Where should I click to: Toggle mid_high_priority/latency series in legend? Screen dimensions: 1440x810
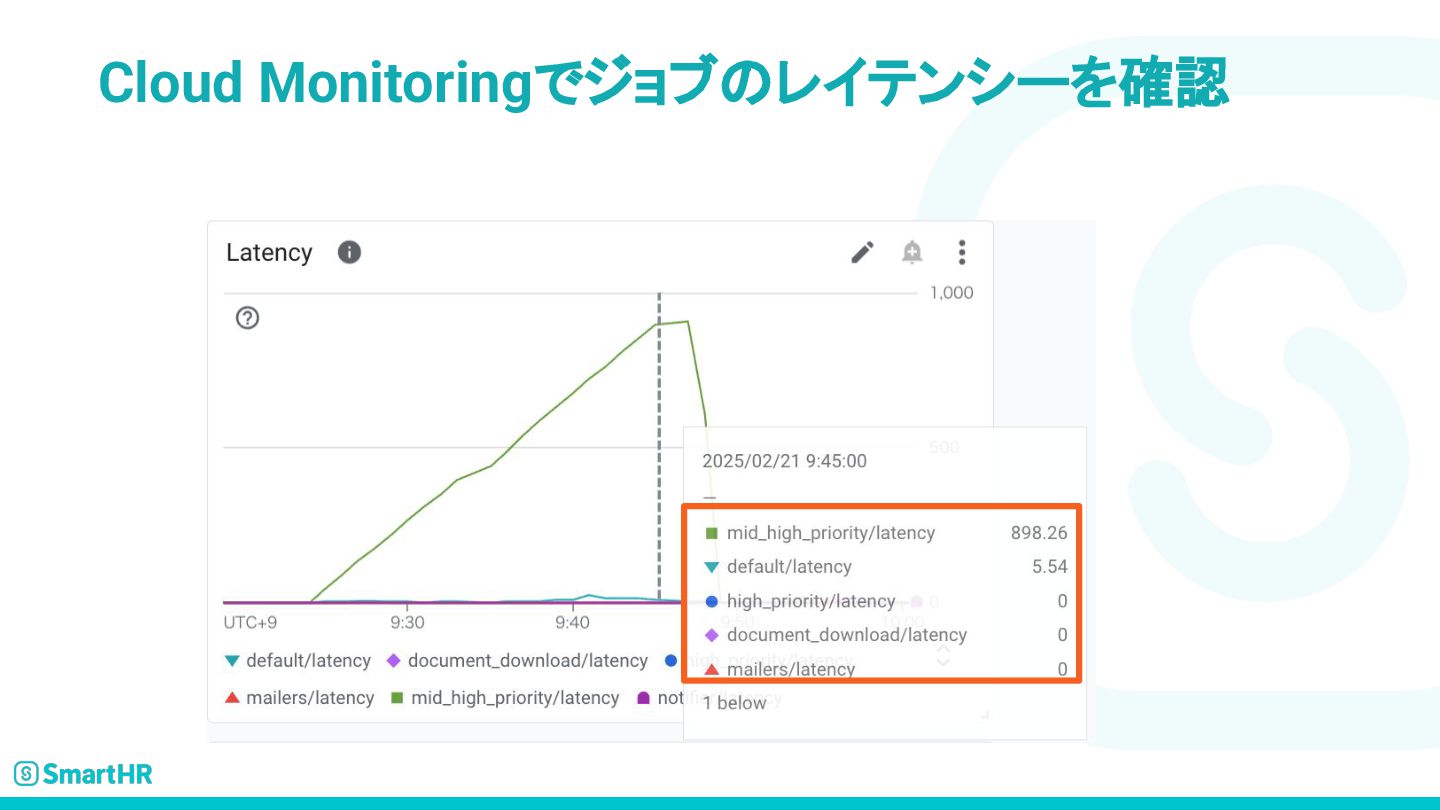(x=504, y=698)
